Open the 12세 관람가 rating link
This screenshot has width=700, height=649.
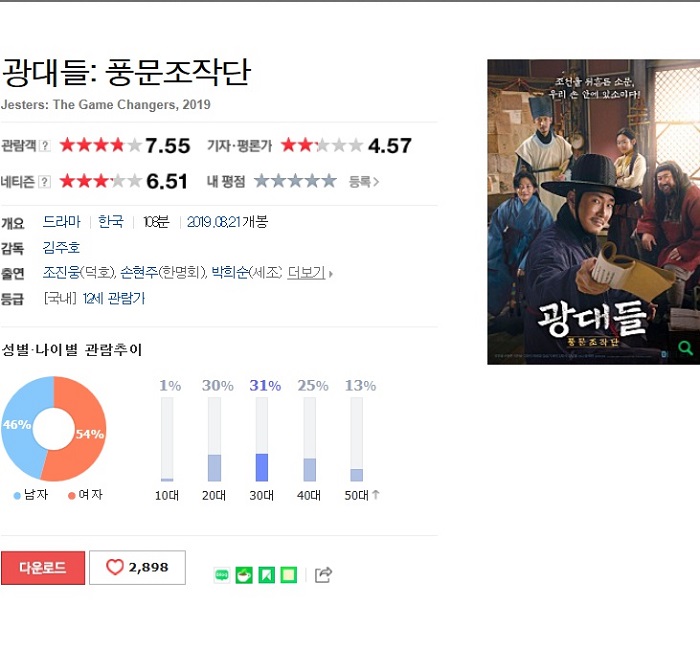[x=114, y=298]
